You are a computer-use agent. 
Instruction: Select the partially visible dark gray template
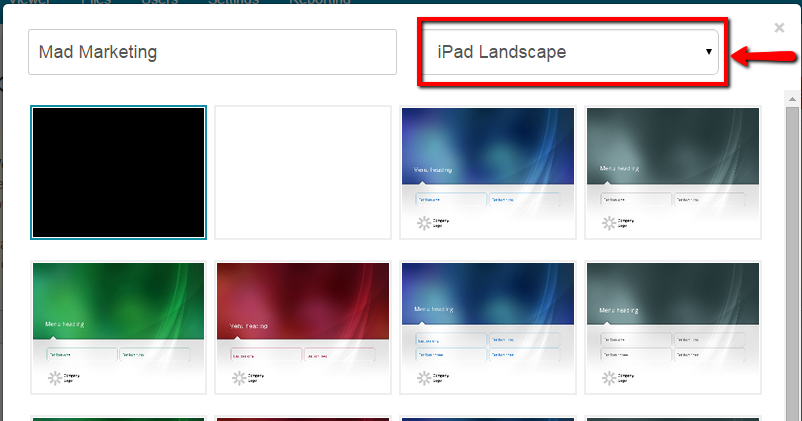672,418
